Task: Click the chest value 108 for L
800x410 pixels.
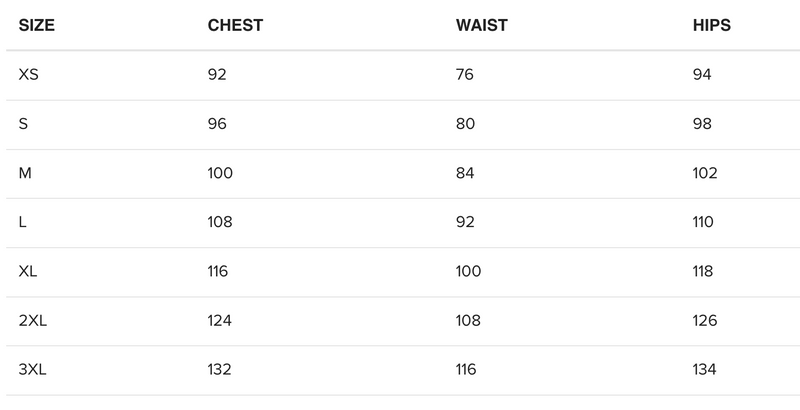Action: [220, 222]
